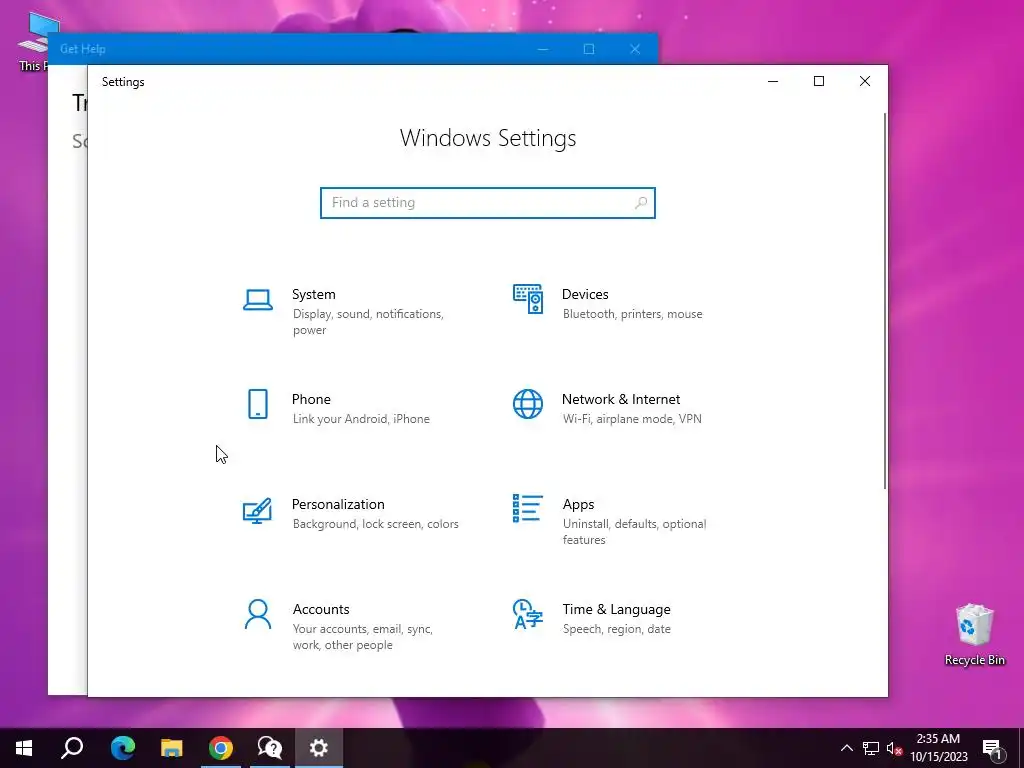The image size is (1024, 768).
Task: Open the Accounts person icon
Action: click(x=258, y=614)
